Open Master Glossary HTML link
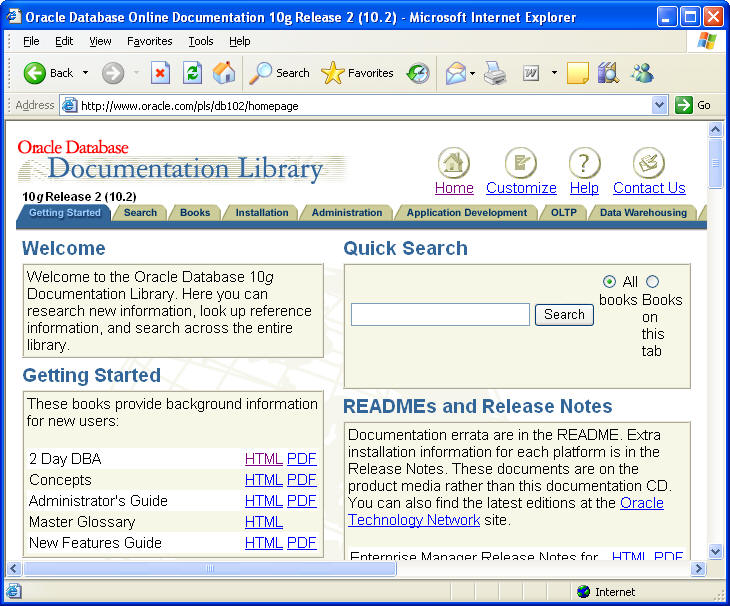This screenshot has height=606, width=730. coord(264,522)
